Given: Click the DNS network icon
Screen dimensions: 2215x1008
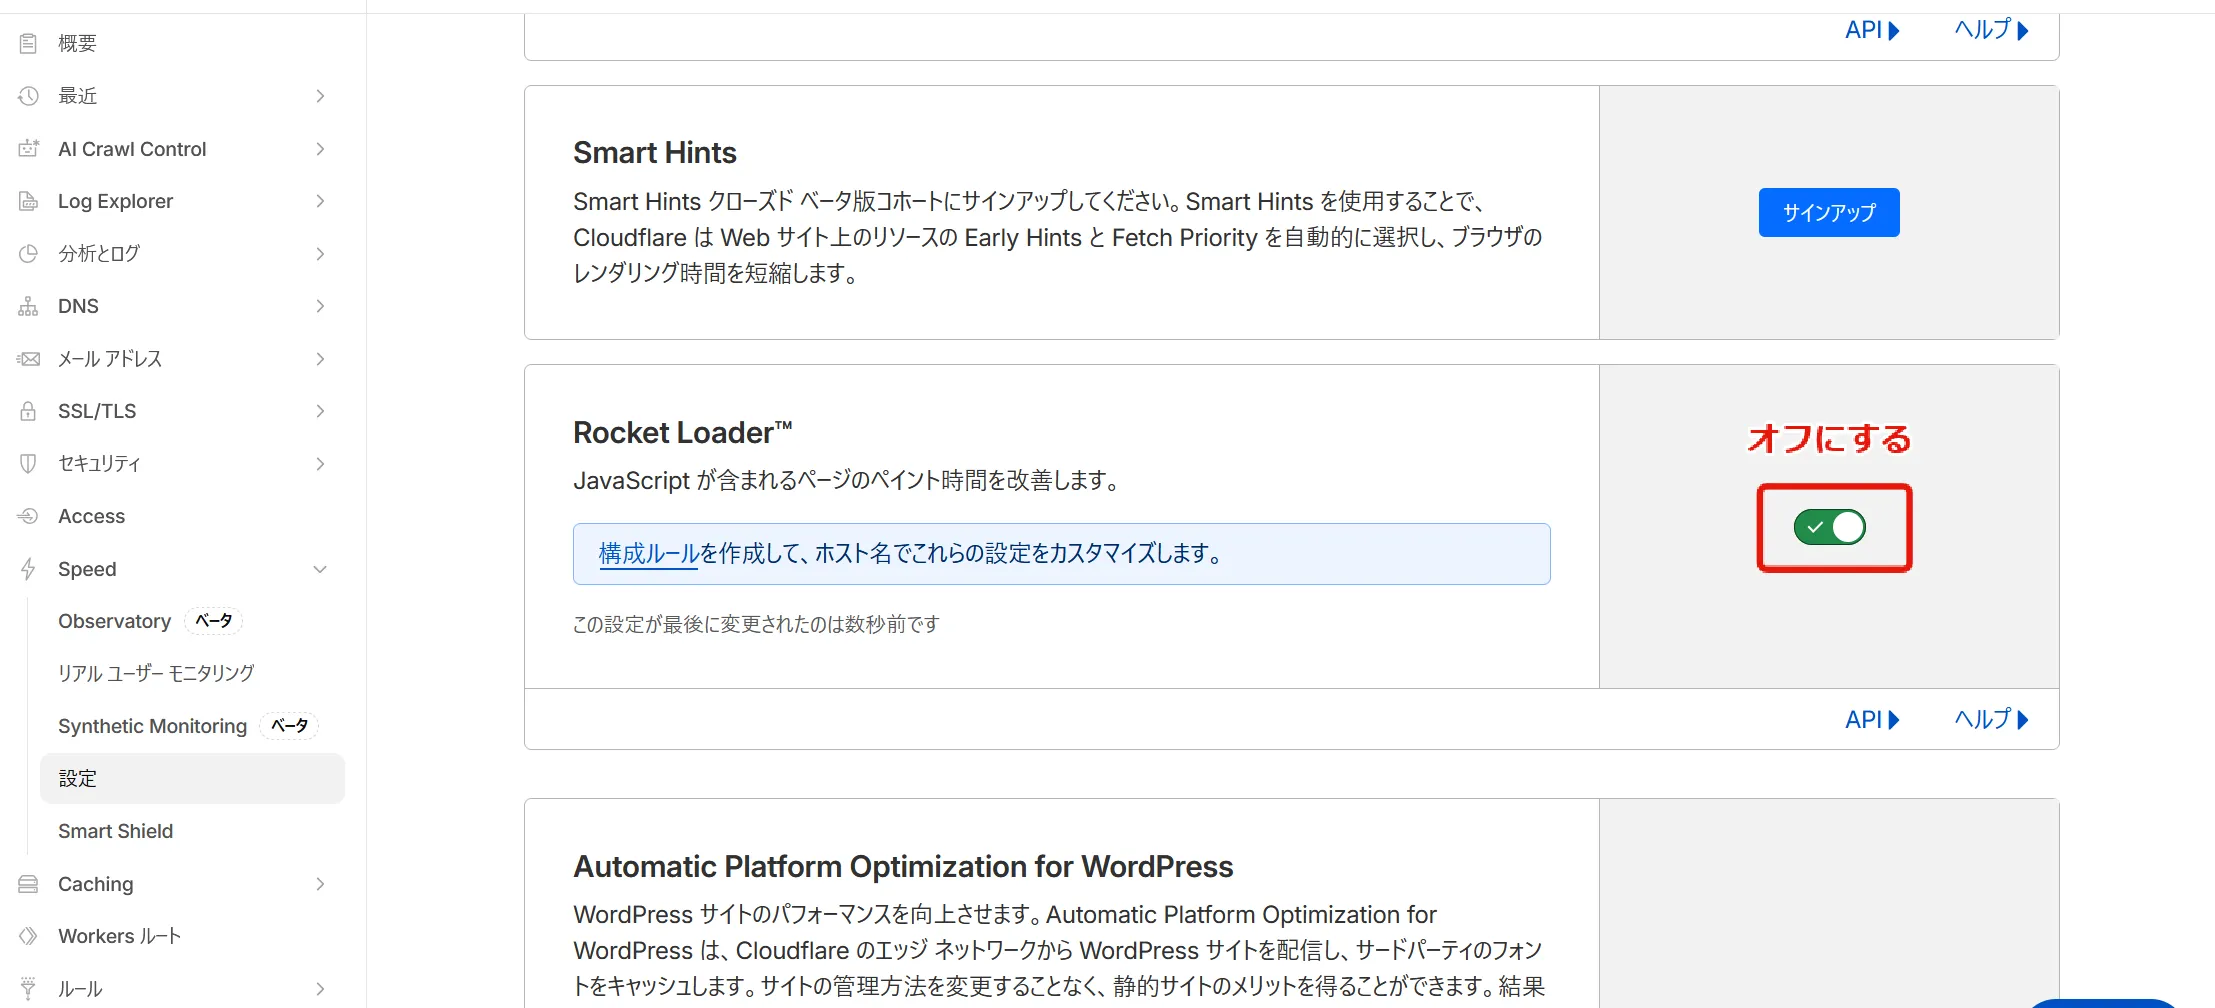Looking at the screenshot, I should pos(28,306).
